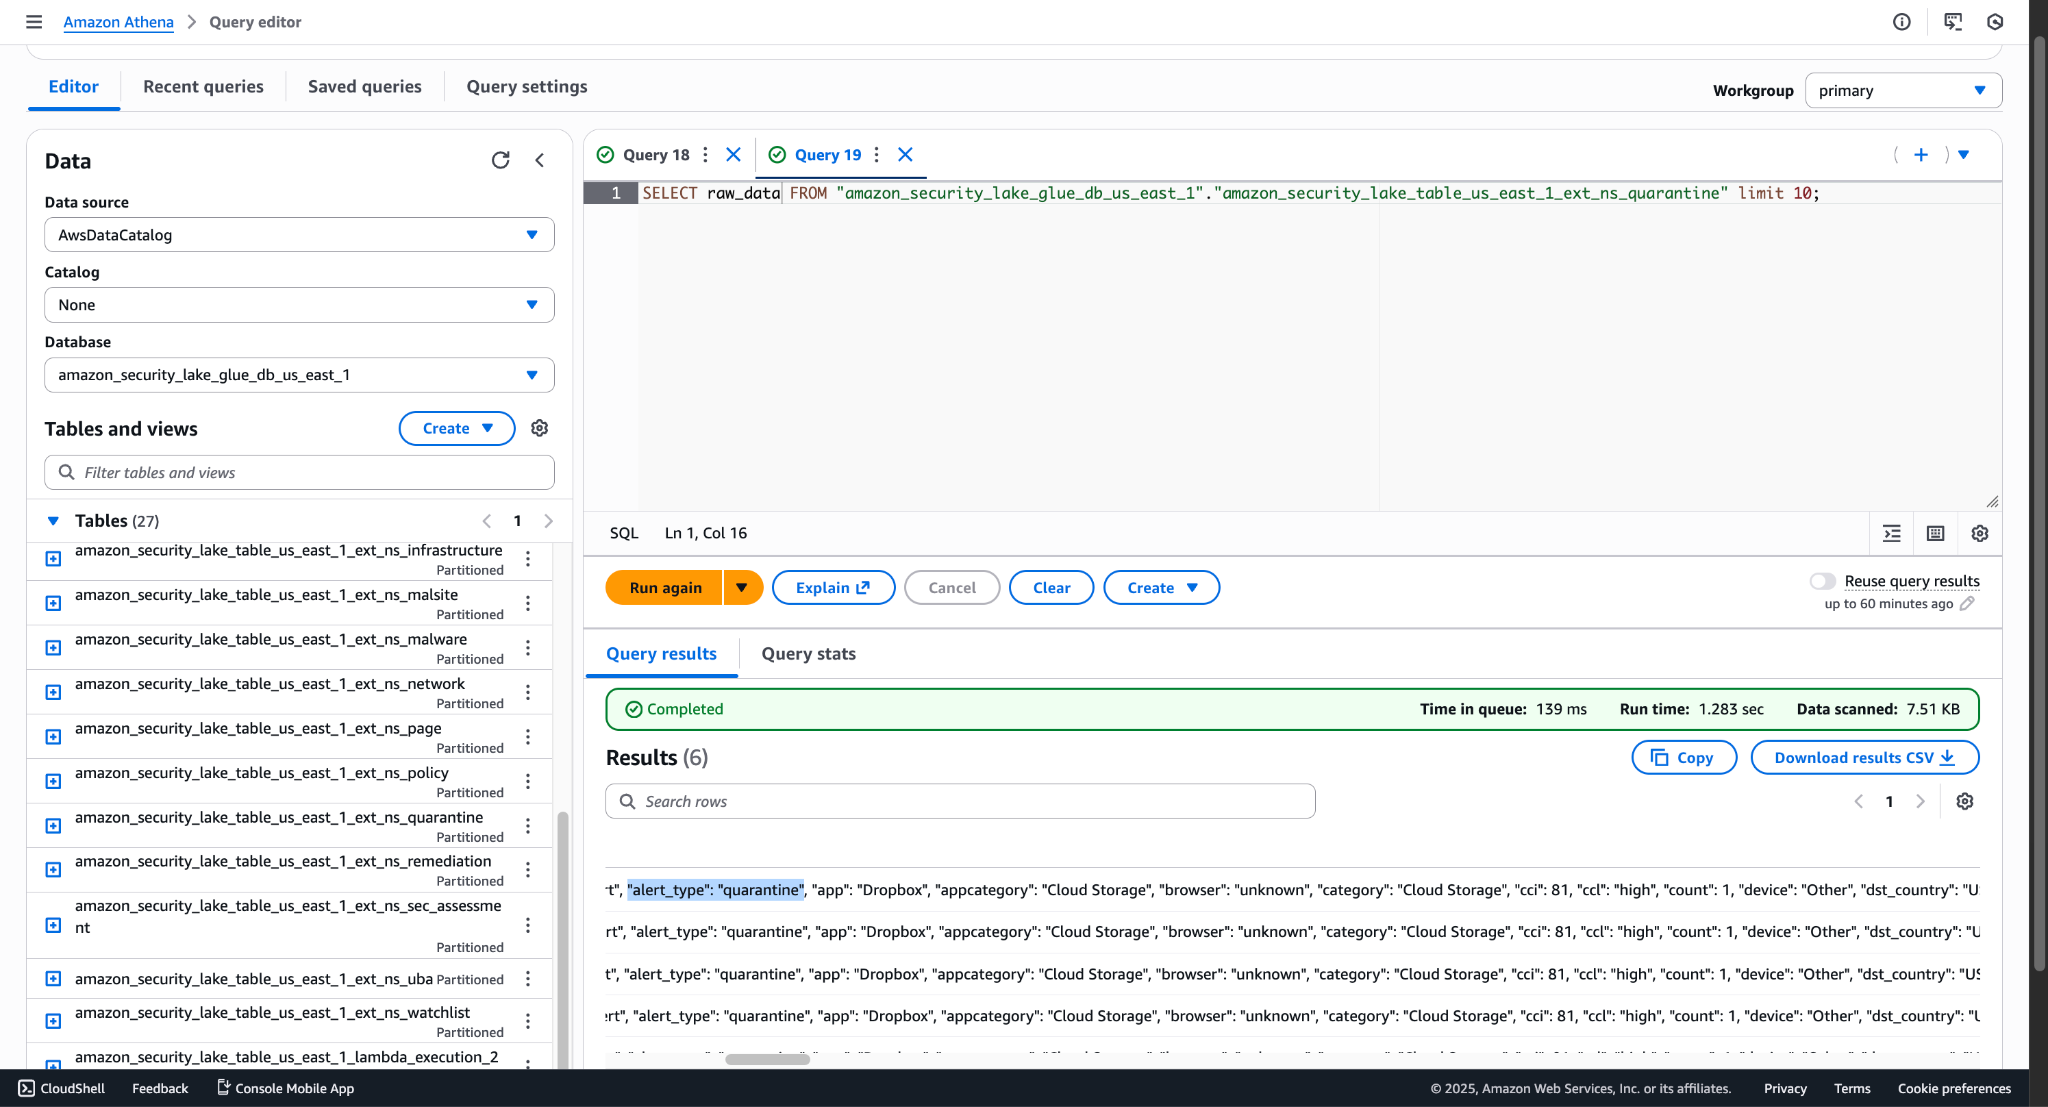Viewport: 2048px width, 1107px height.
Task: Open Run again options dropdown arrow
Action: coord(742,587)
